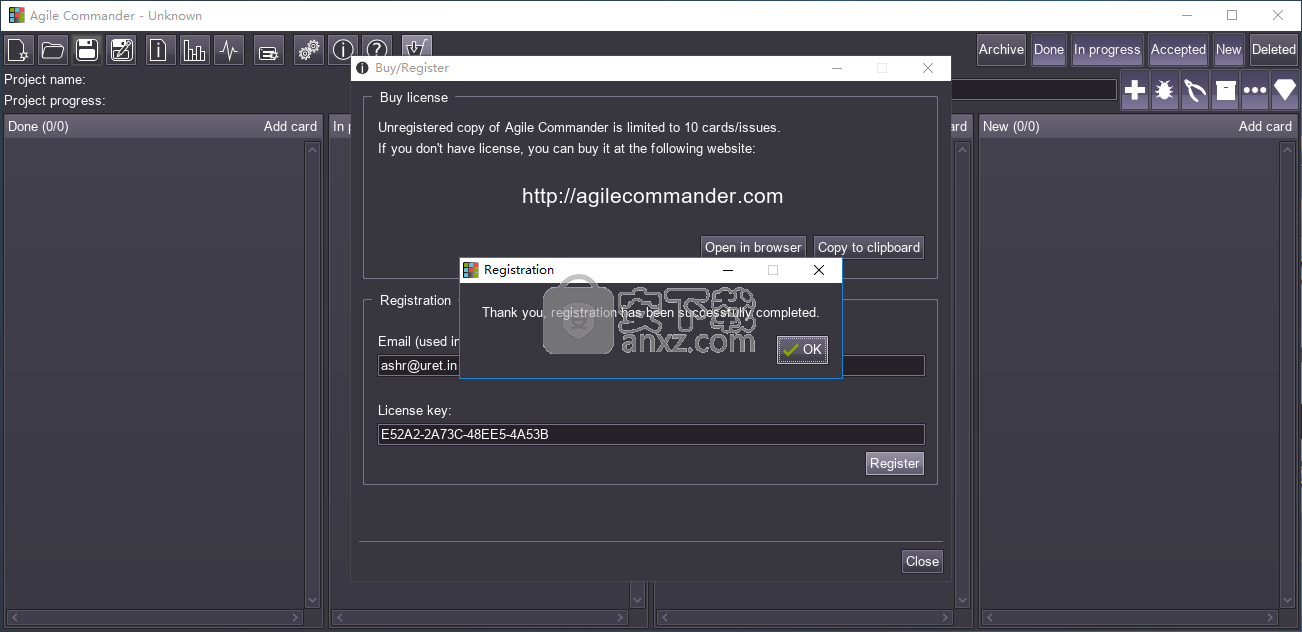The width and height of the screenshot is (1302, 632).
Task: Toggle the bug card type filter
Action: point(1165,91)
